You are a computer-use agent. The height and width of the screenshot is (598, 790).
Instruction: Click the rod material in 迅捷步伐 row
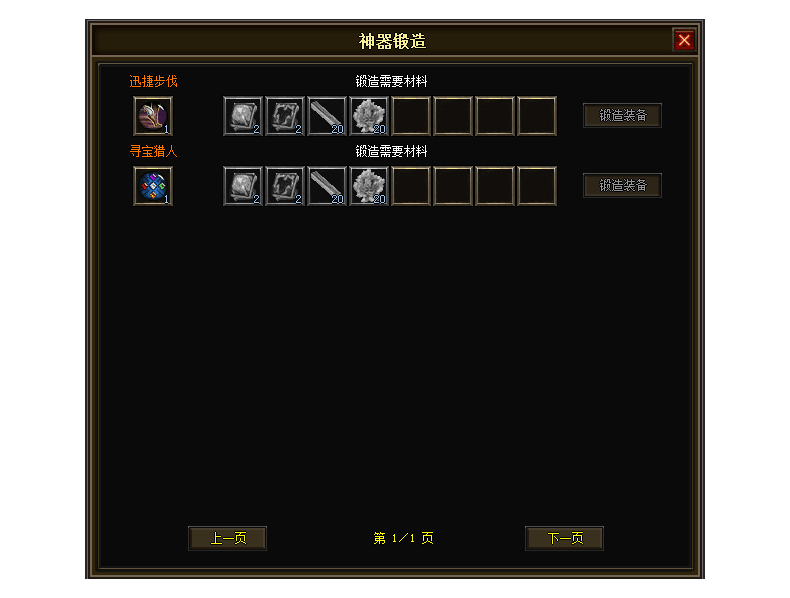pos(327,116)
